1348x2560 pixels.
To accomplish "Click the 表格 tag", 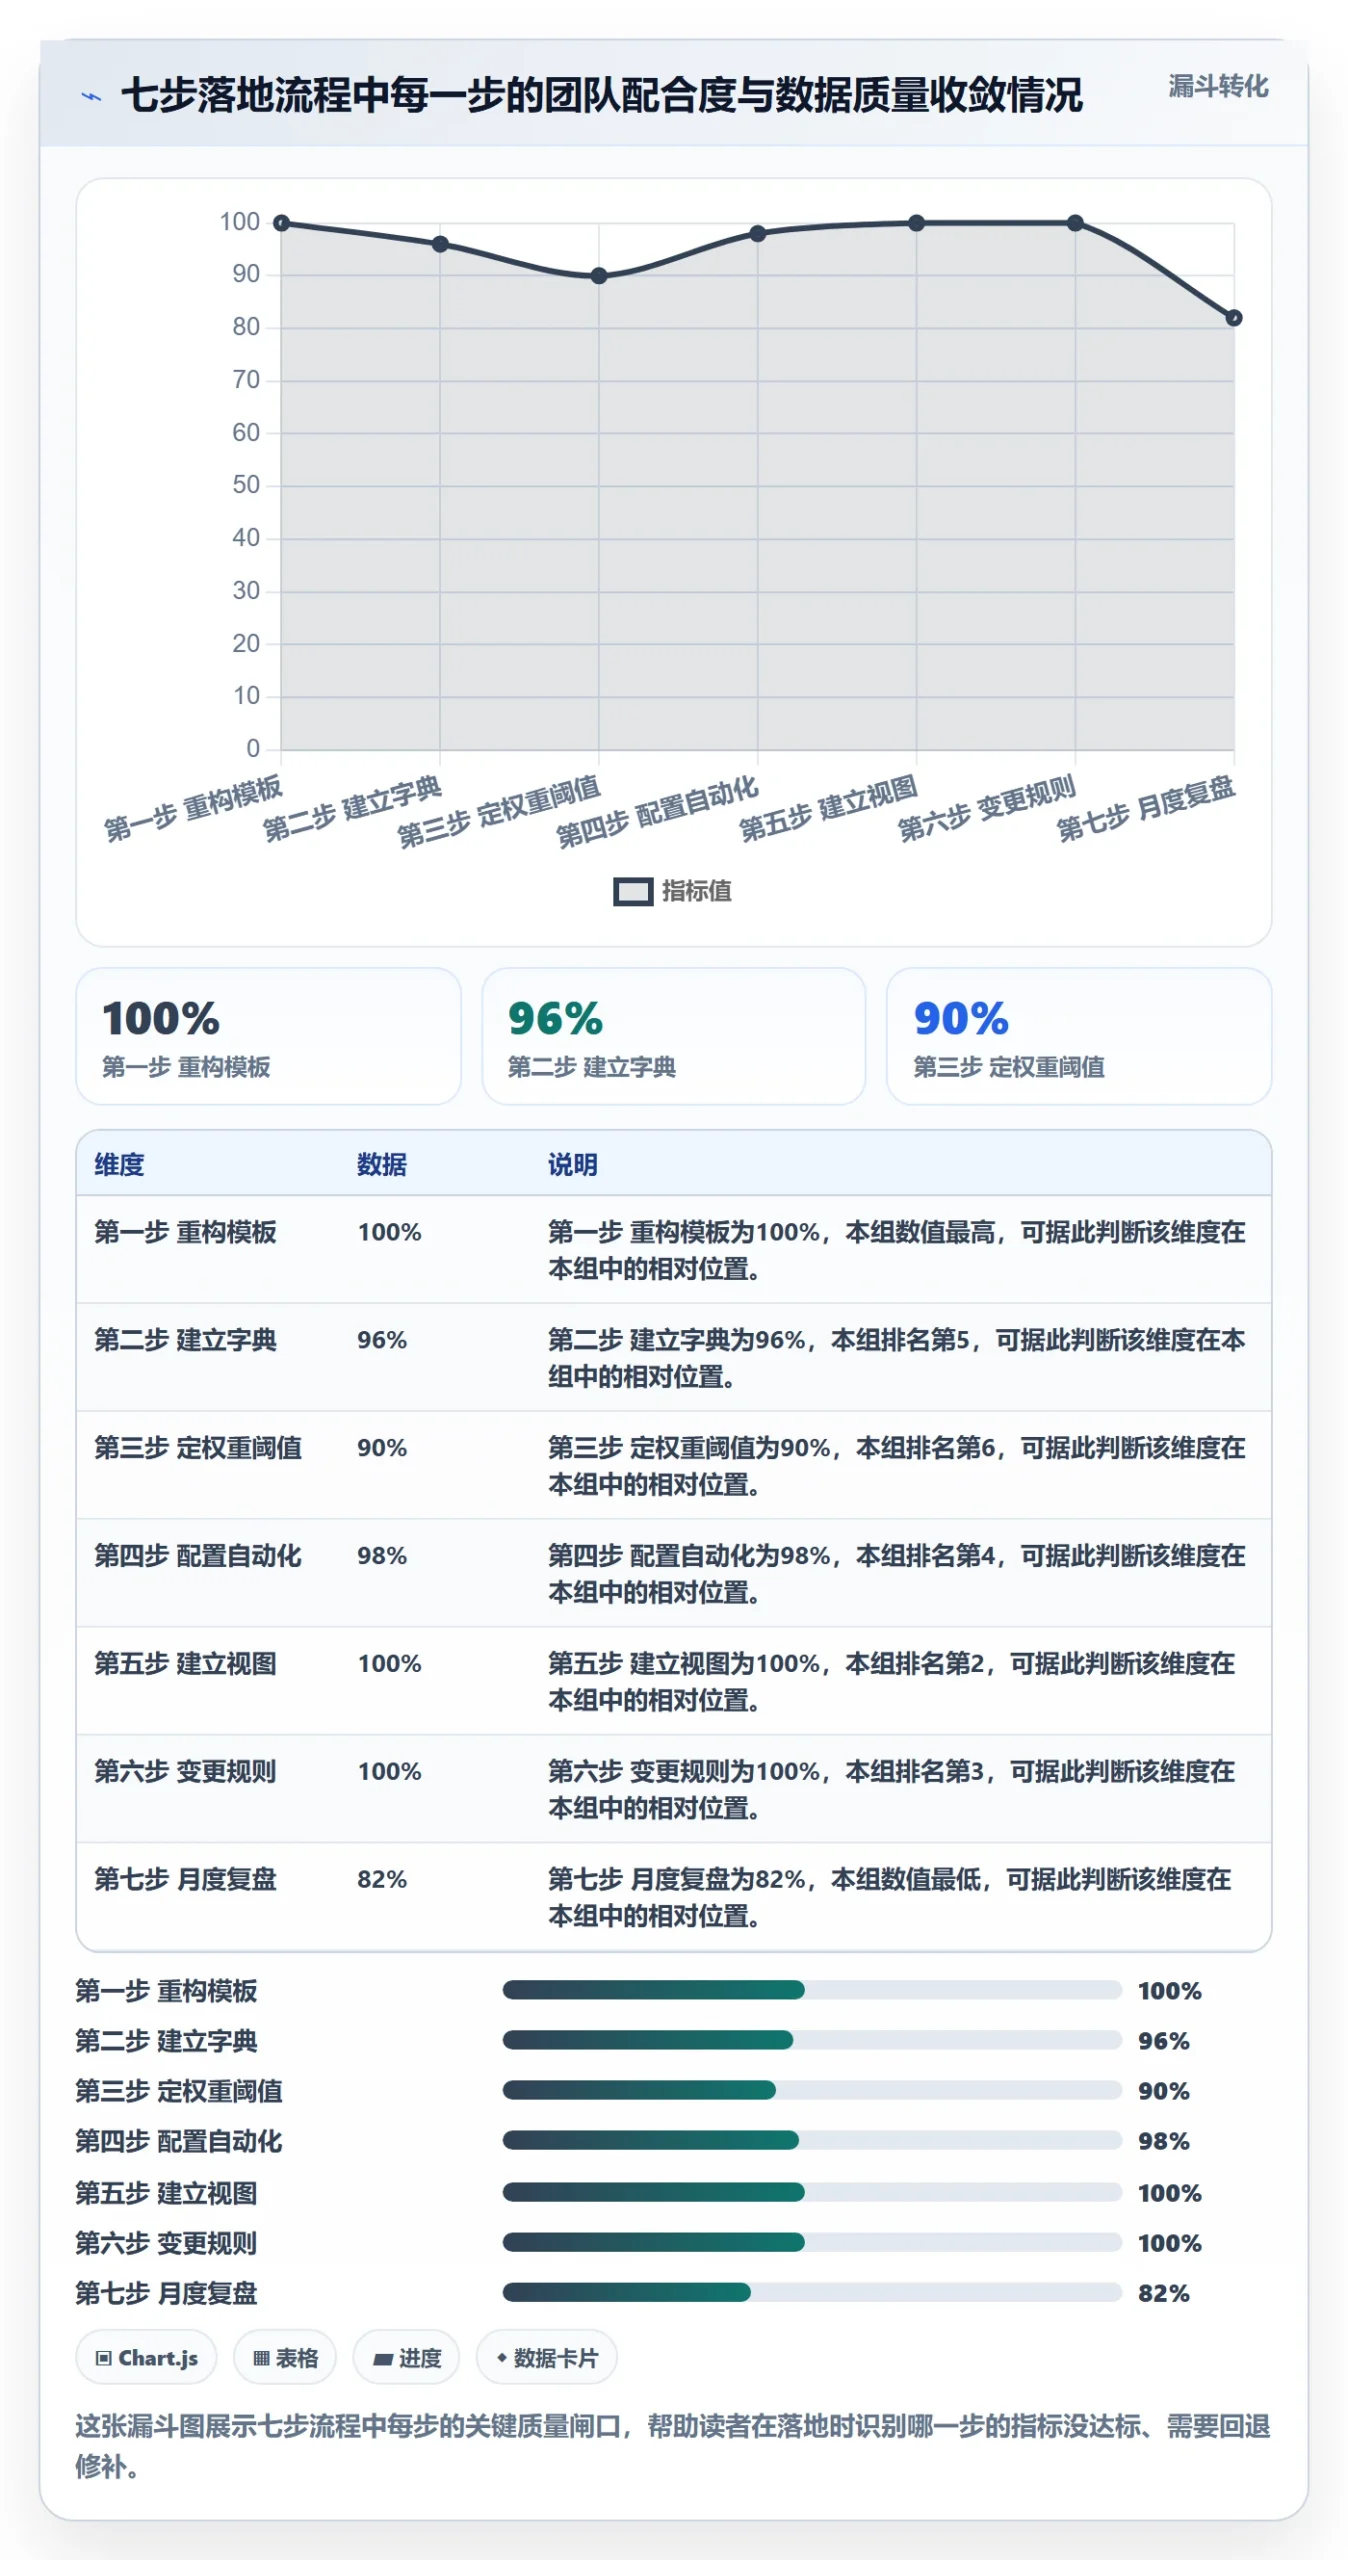I will click(x=285, y=2357).
